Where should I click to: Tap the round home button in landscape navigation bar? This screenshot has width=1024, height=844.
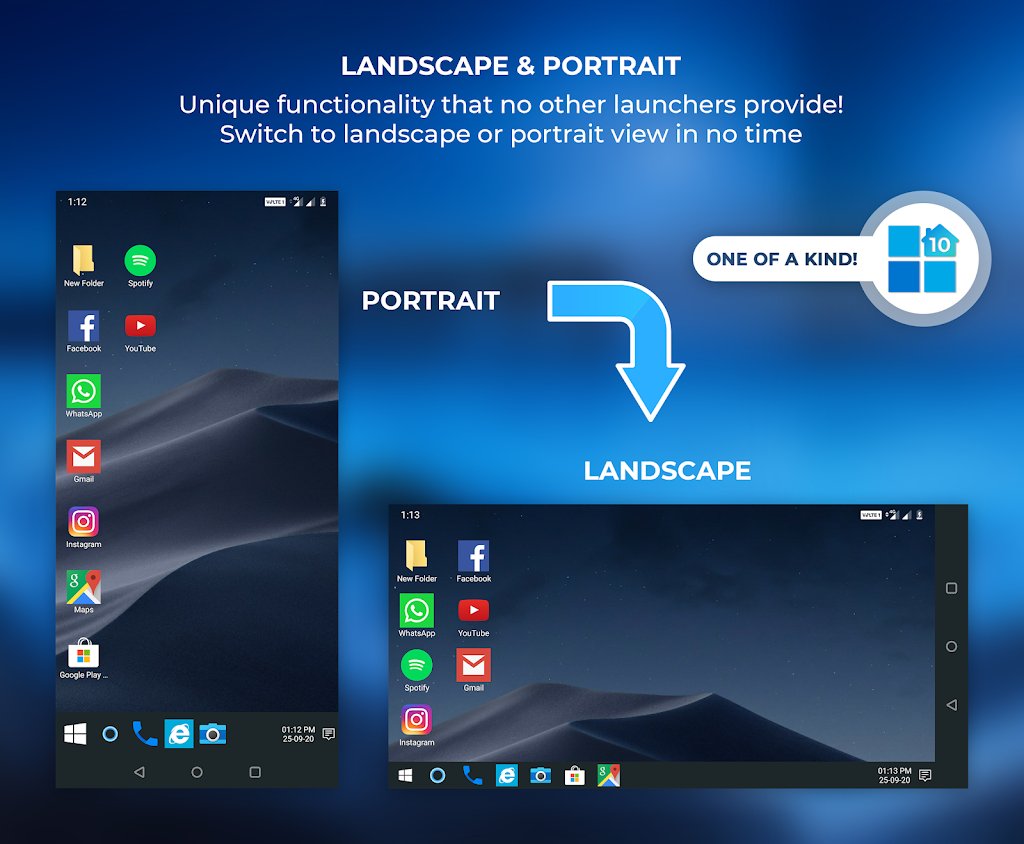pos(951,646)
